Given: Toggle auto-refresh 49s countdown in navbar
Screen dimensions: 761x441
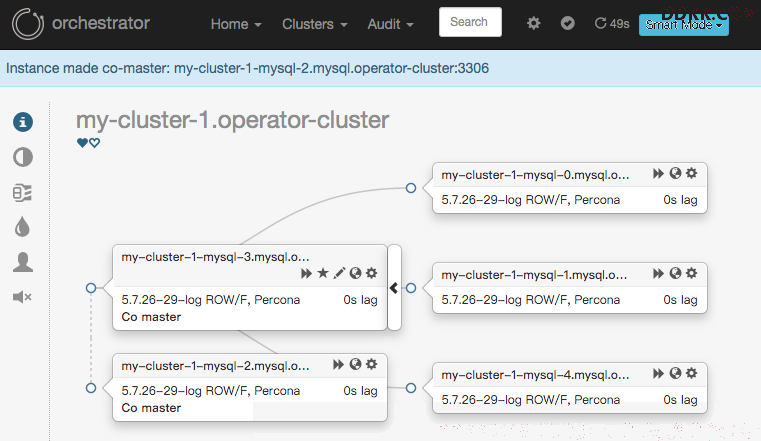Looking at the screenshot, I should pyautogui.click(x=612, y=23).
